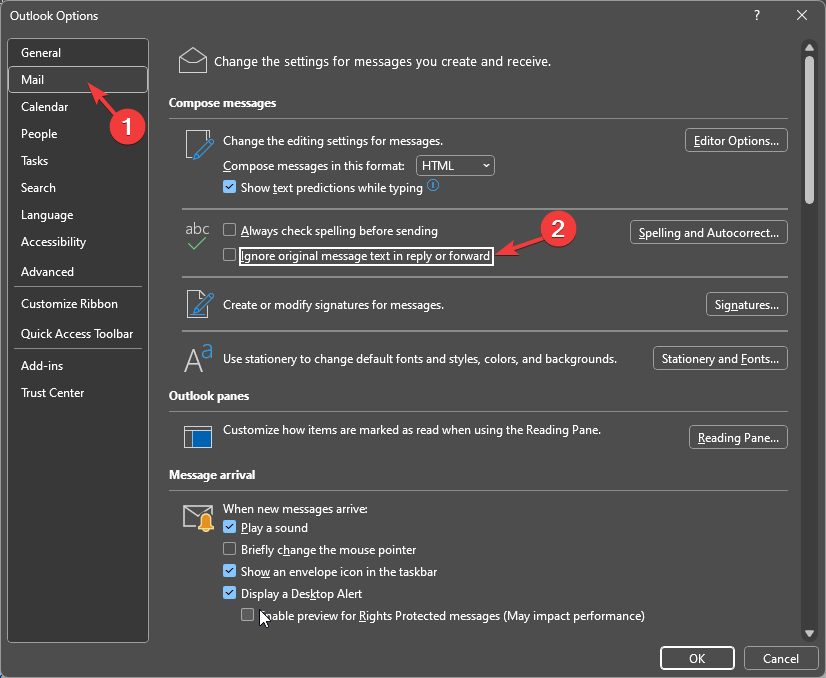Disable Display a Desktop Alert
Screen dimensions: 826x678
pyautogui.click(x=230, y=593)
